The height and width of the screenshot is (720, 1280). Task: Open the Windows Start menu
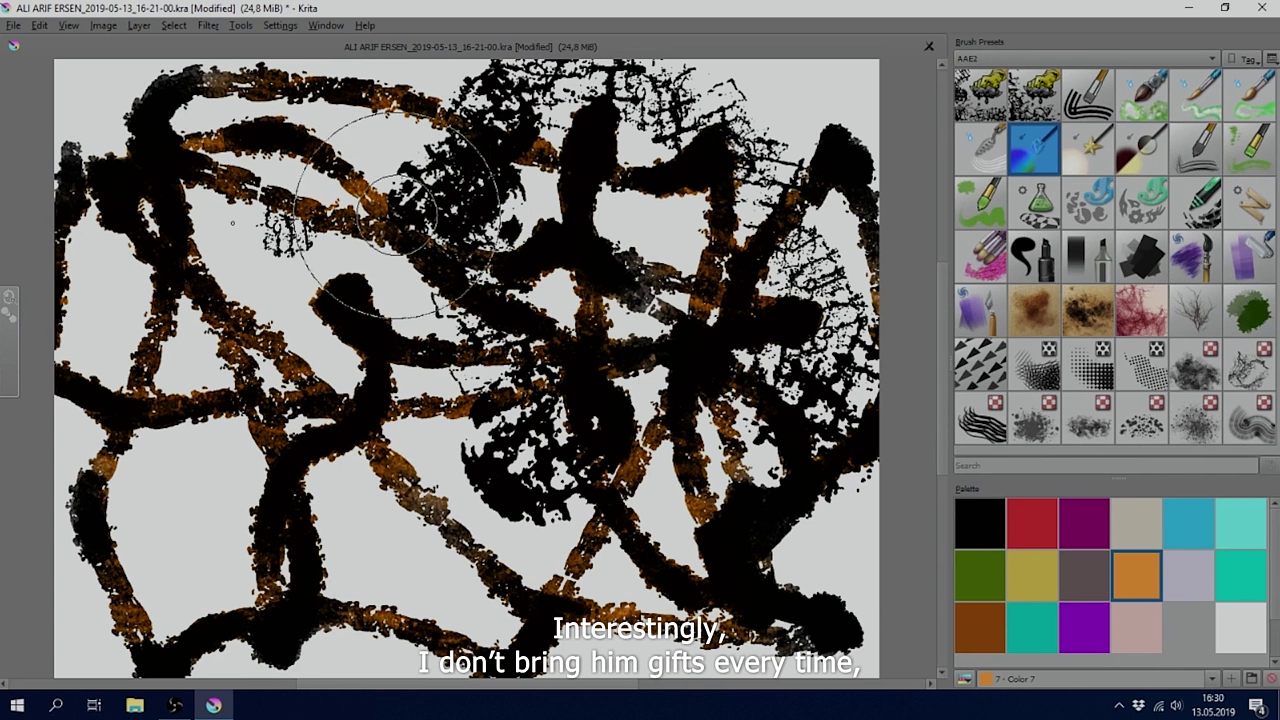point(17,706)
